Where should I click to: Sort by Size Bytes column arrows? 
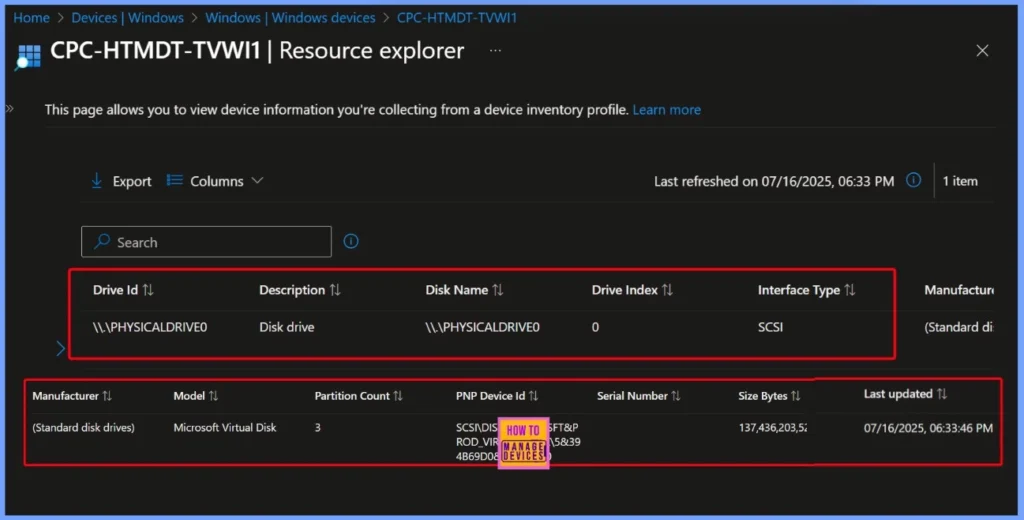(x=795, y=396)
